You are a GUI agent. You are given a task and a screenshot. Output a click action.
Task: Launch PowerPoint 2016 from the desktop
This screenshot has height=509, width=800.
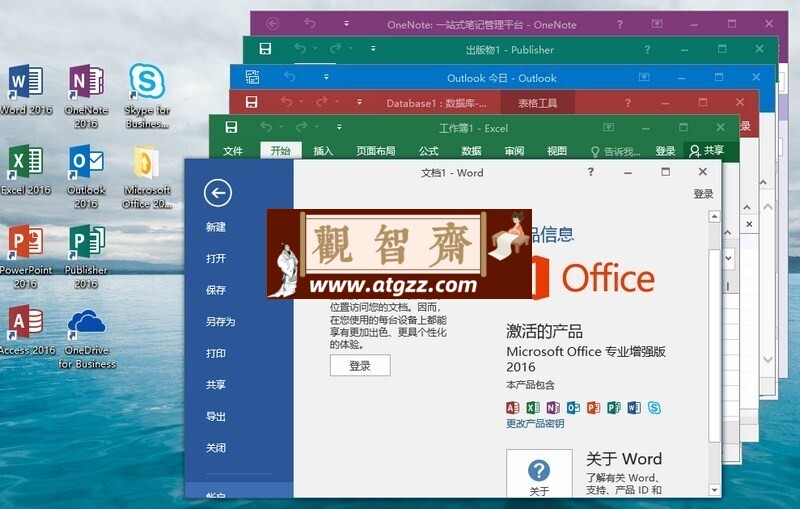(x=26, y=257)
